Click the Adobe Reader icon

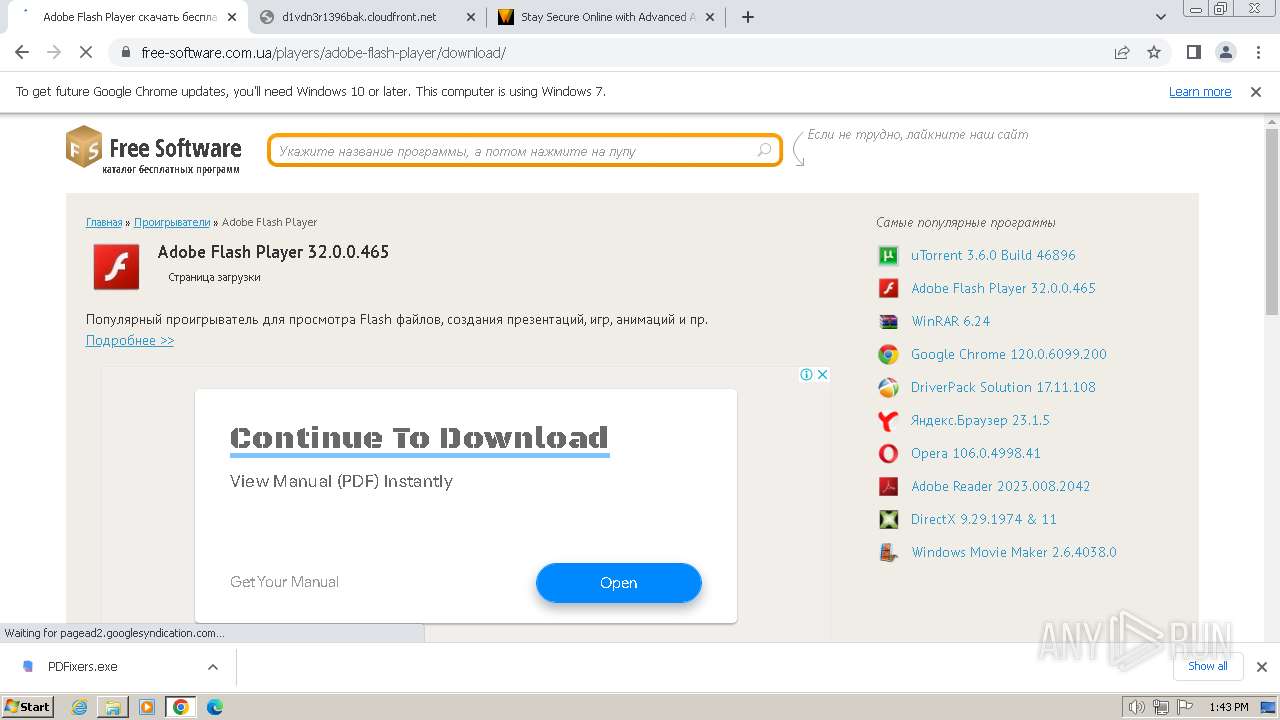tap(888, 486)
